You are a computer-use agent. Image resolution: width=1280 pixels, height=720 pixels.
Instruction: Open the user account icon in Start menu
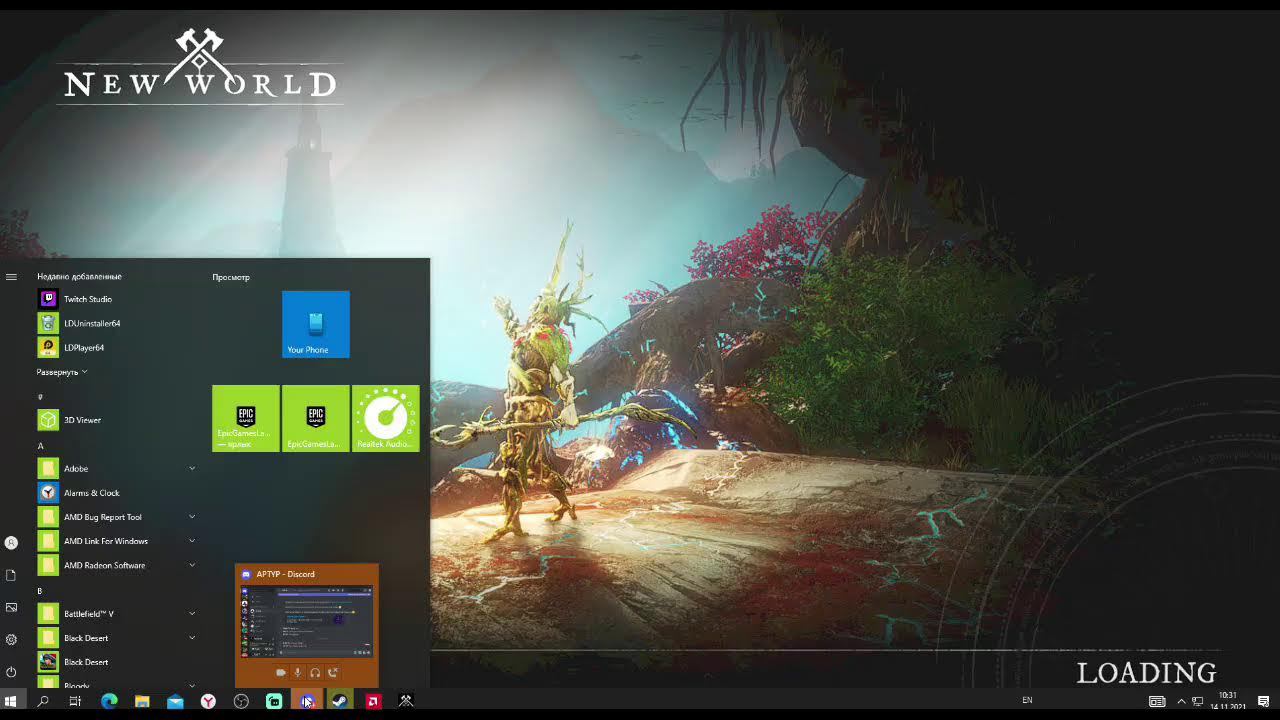click(11, 543)
